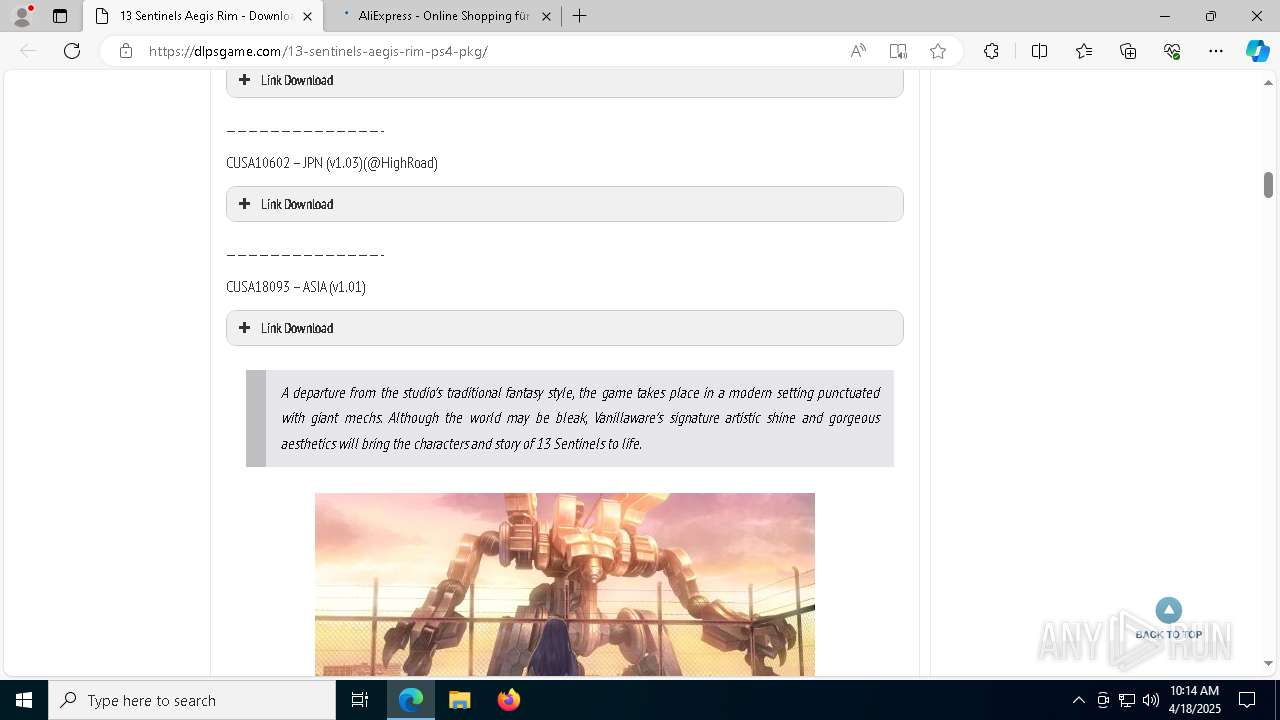Click the giant mech screenshot image
The image size is (1280, 720).
pos(565,584)
